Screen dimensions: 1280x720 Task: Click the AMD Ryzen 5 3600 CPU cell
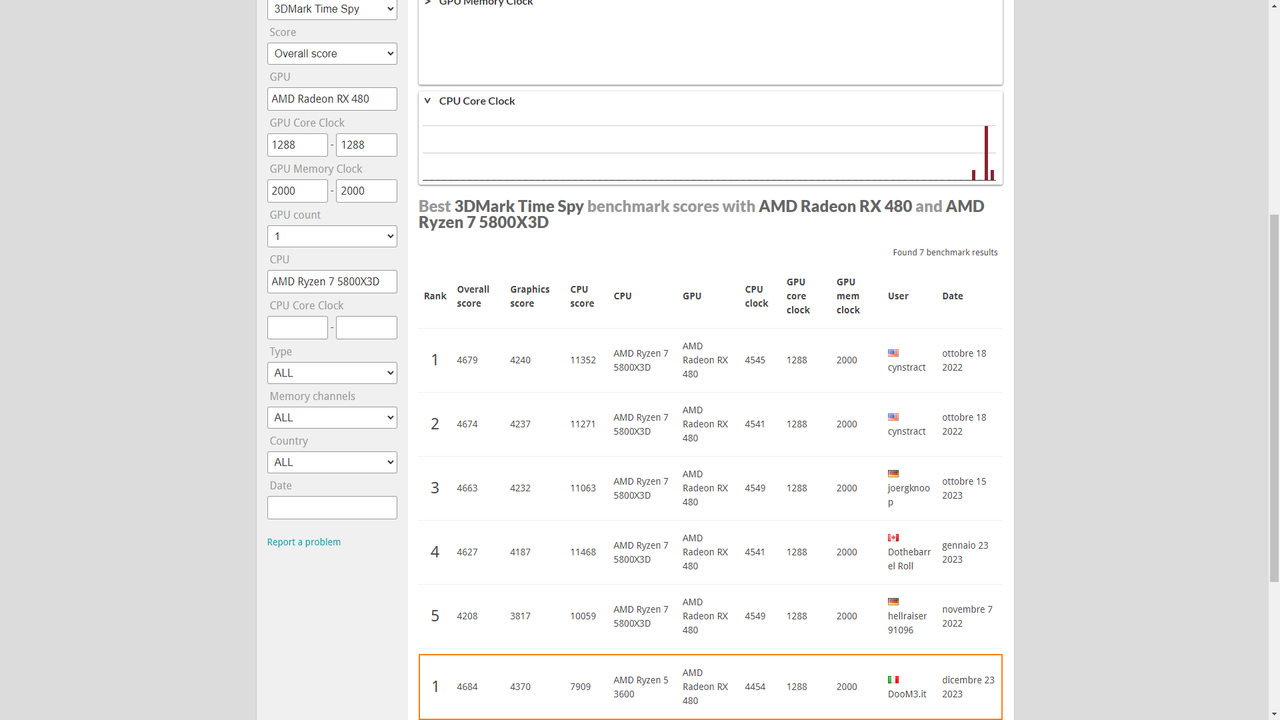[641, 687]
